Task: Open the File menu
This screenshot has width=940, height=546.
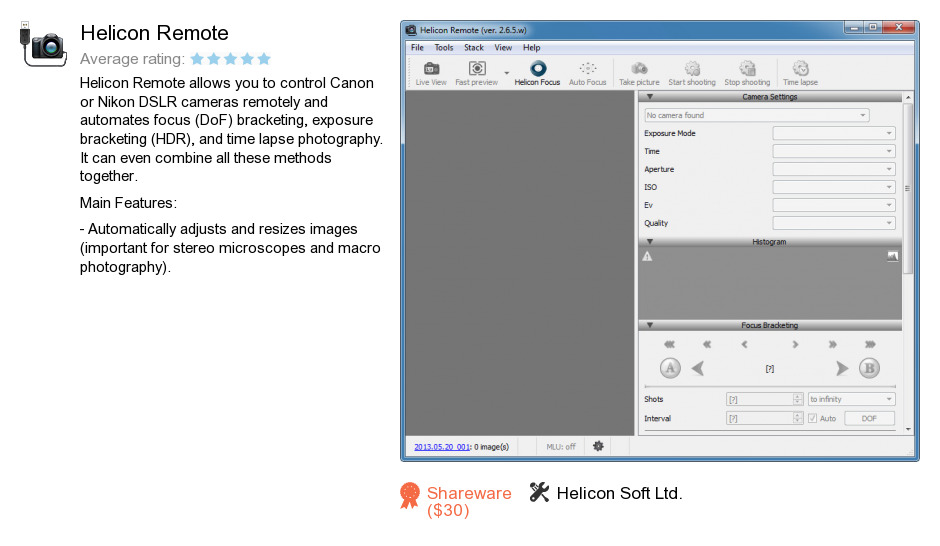Action: click(x=417, y=47)
